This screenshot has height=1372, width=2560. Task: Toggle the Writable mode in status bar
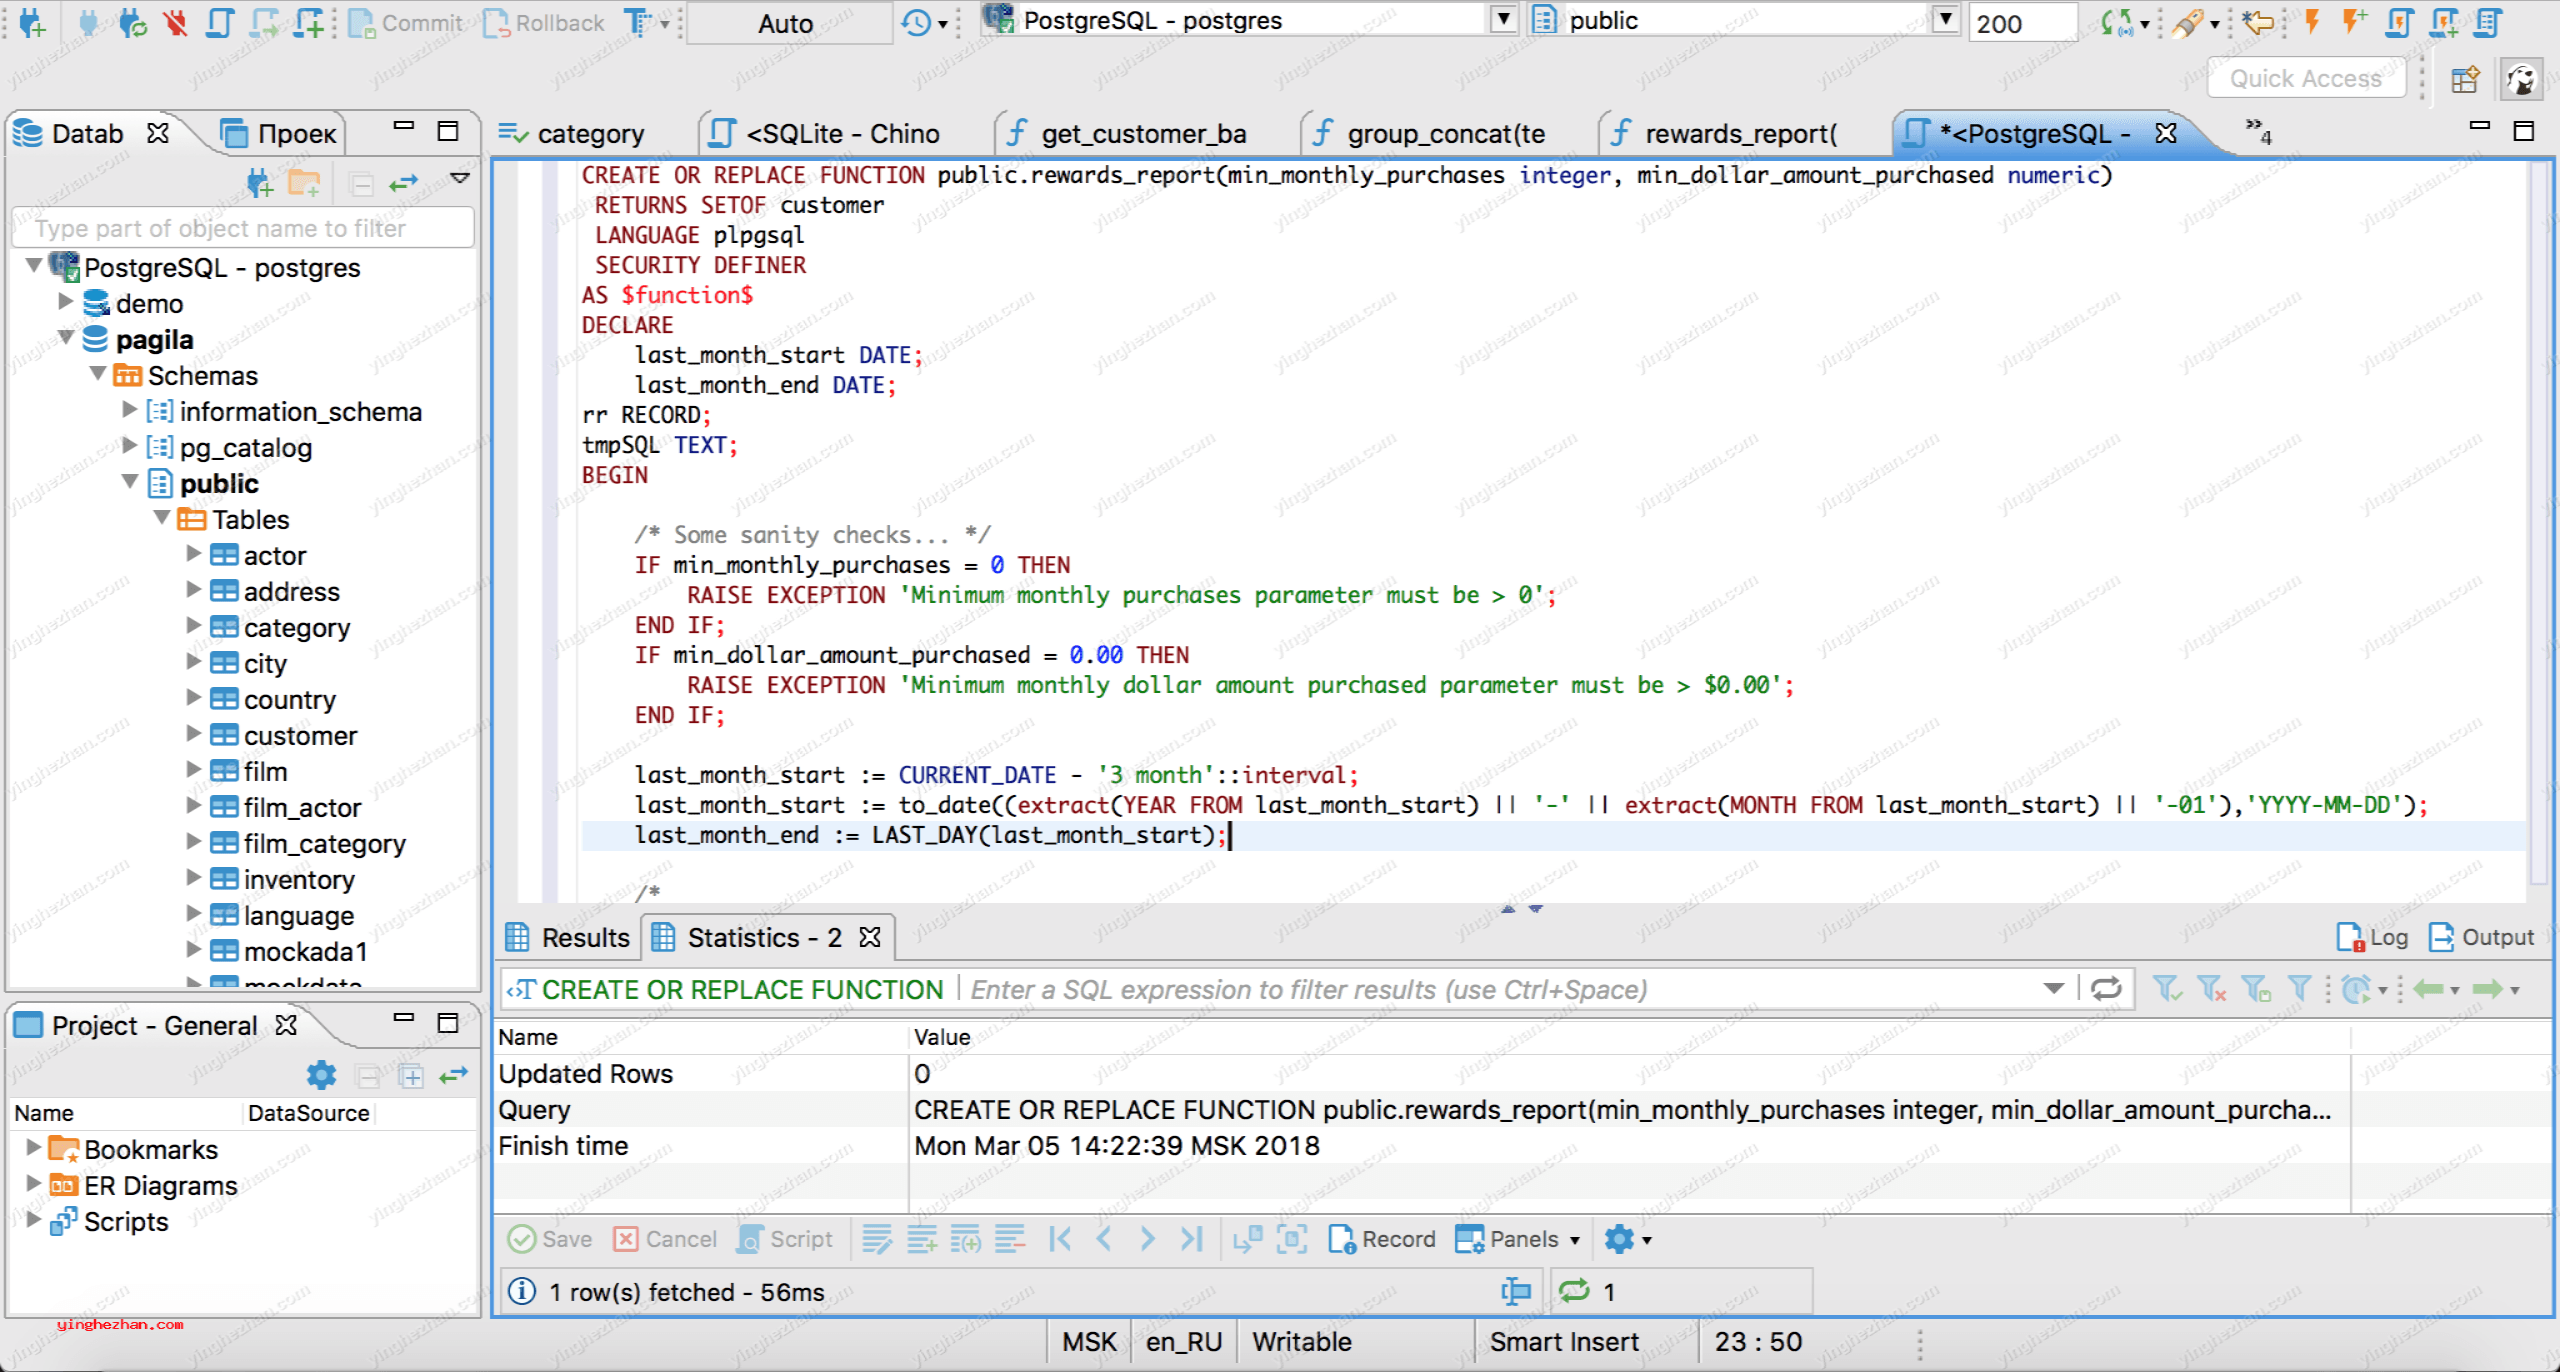click(1300, 1343)
